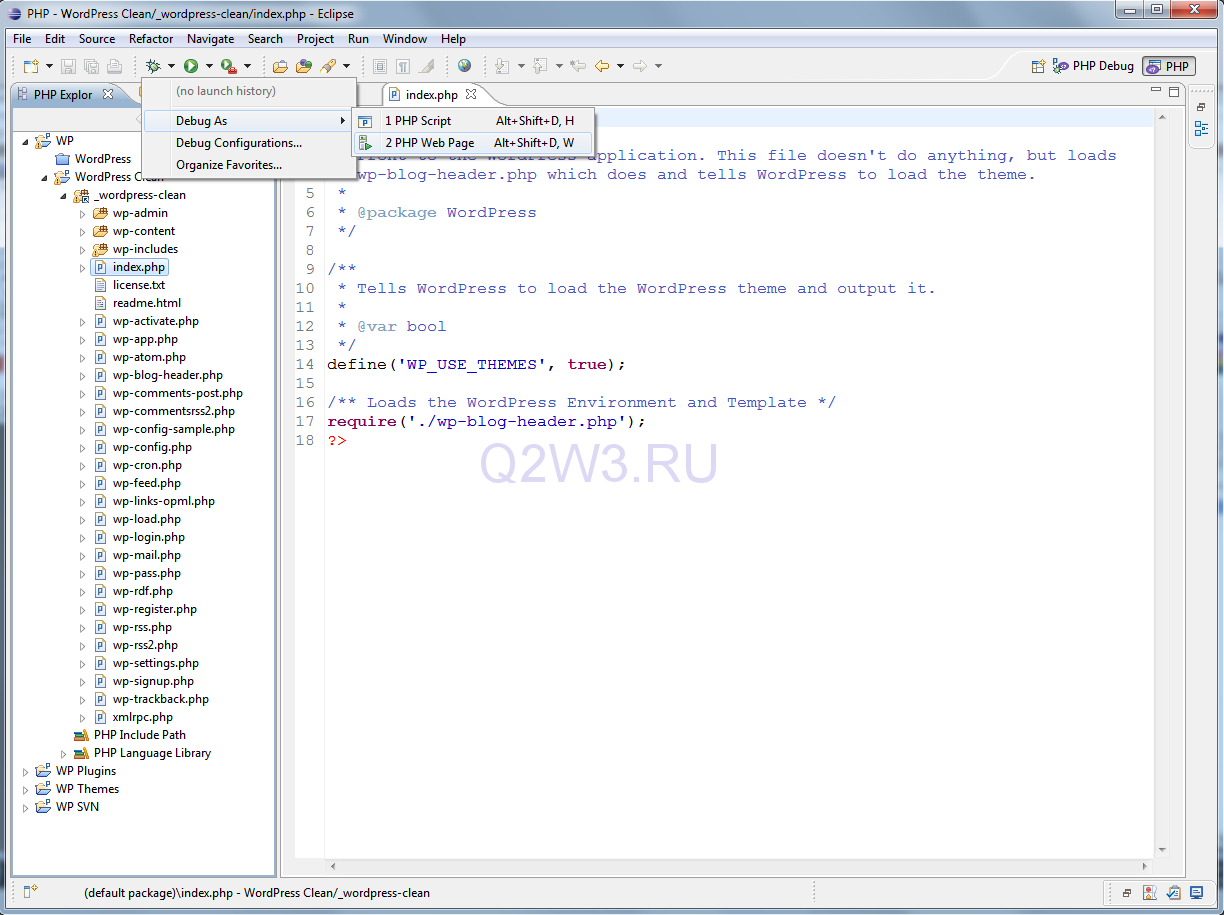Click line 14 define statement in editor
The width and height of the screenshot is (1224, 915).
tap(476, 364)
